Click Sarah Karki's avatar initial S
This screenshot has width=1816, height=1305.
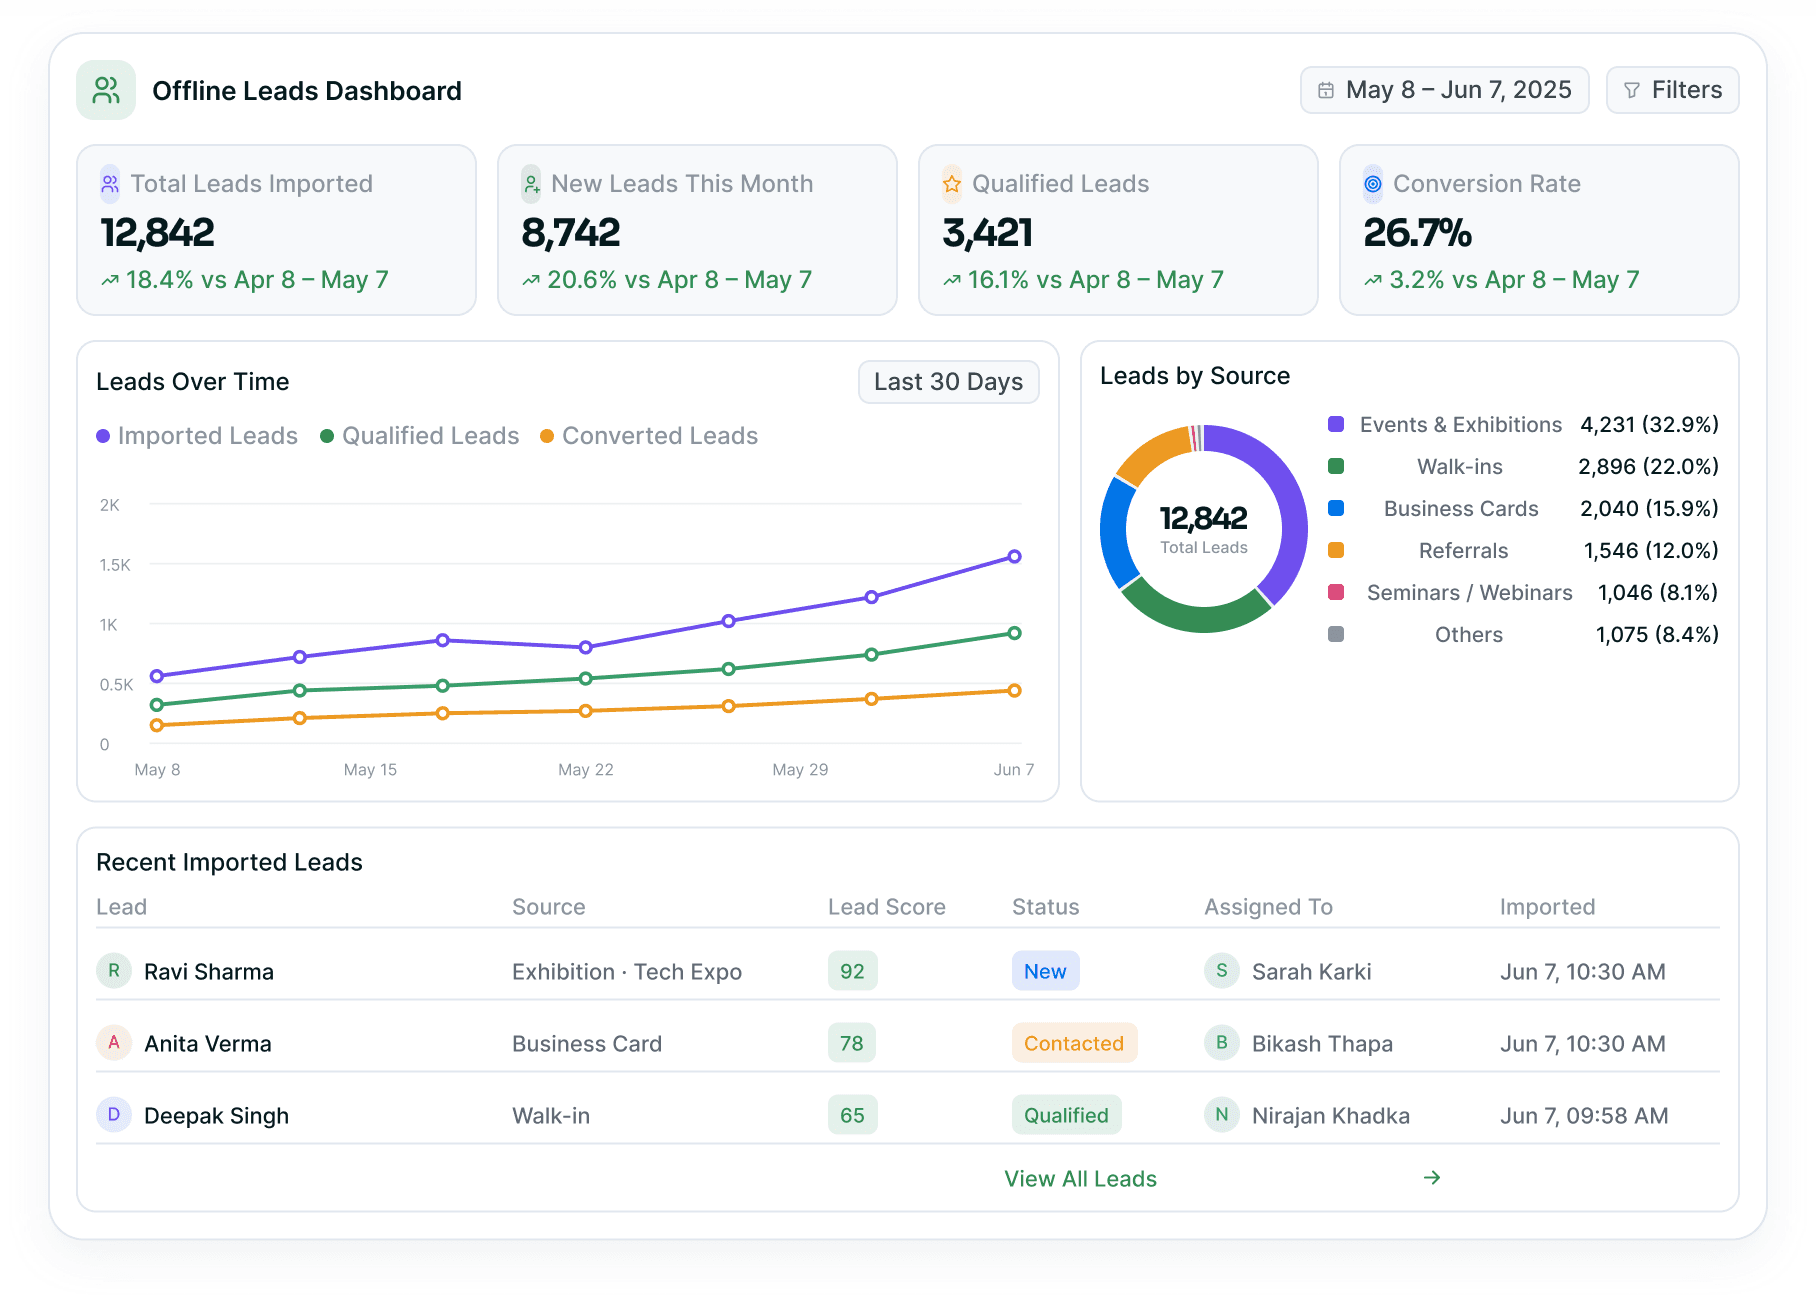click(x=1222, y=971)
